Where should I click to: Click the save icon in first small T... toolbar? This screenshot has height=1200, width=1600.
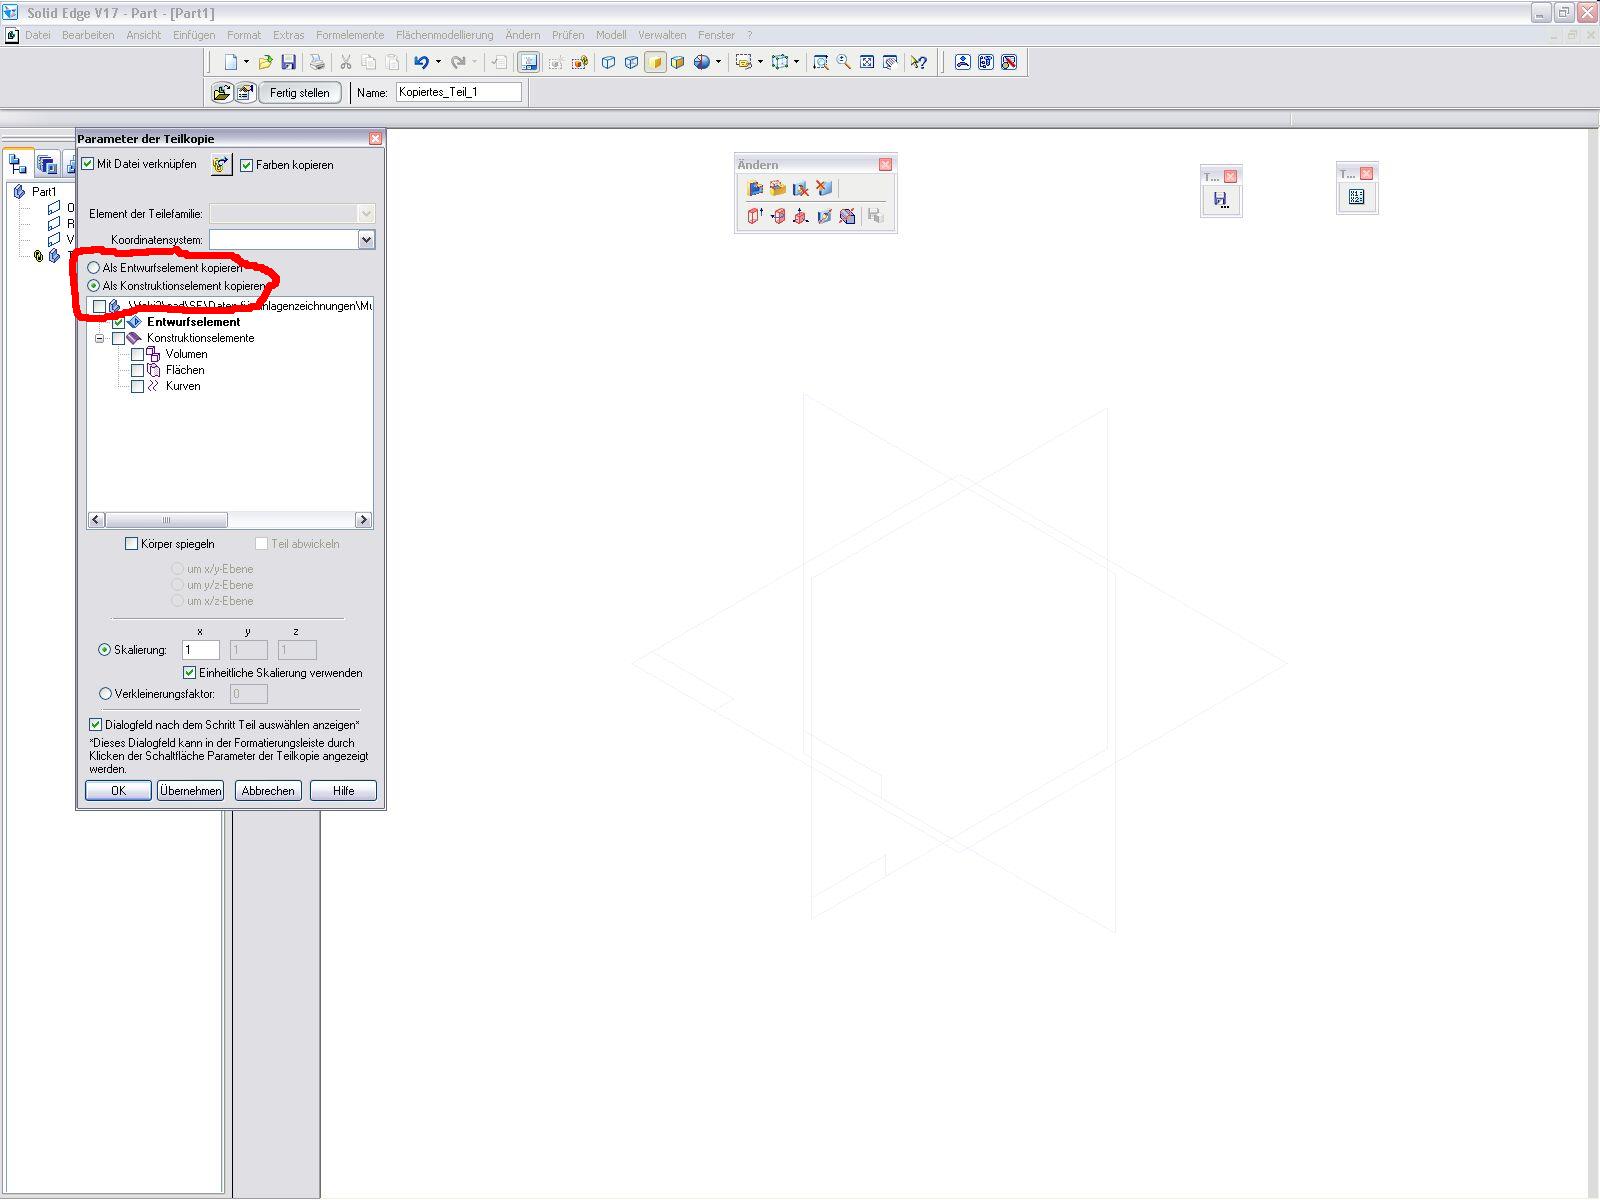[x=1221, y=200]
